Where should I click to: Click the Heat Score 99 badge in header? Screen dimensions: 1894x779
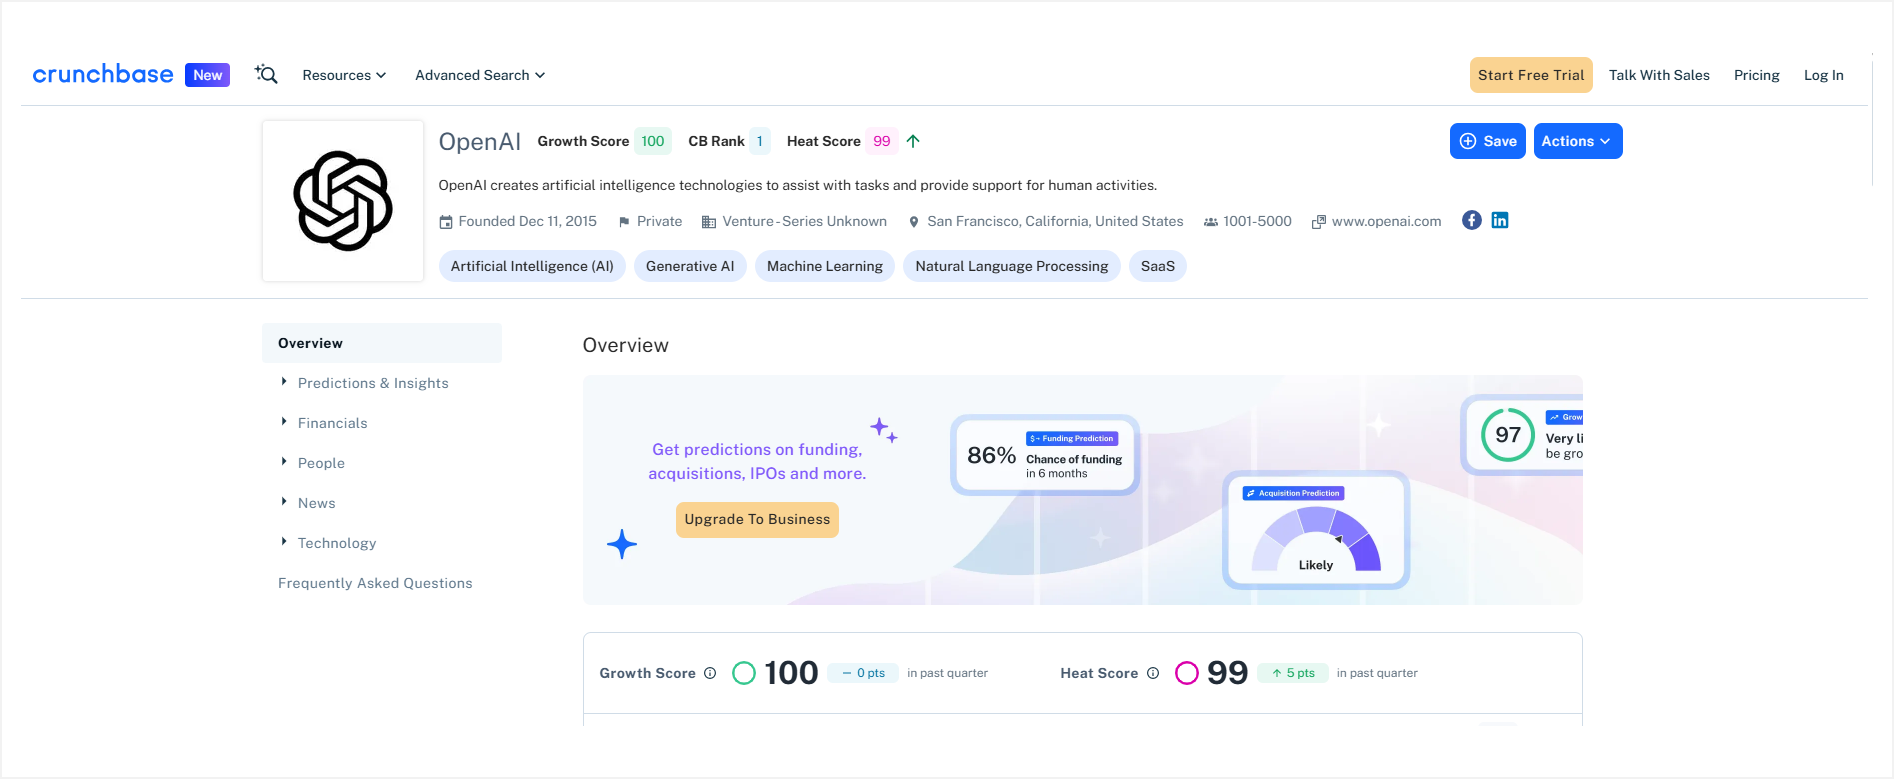(x=881, y=141)
